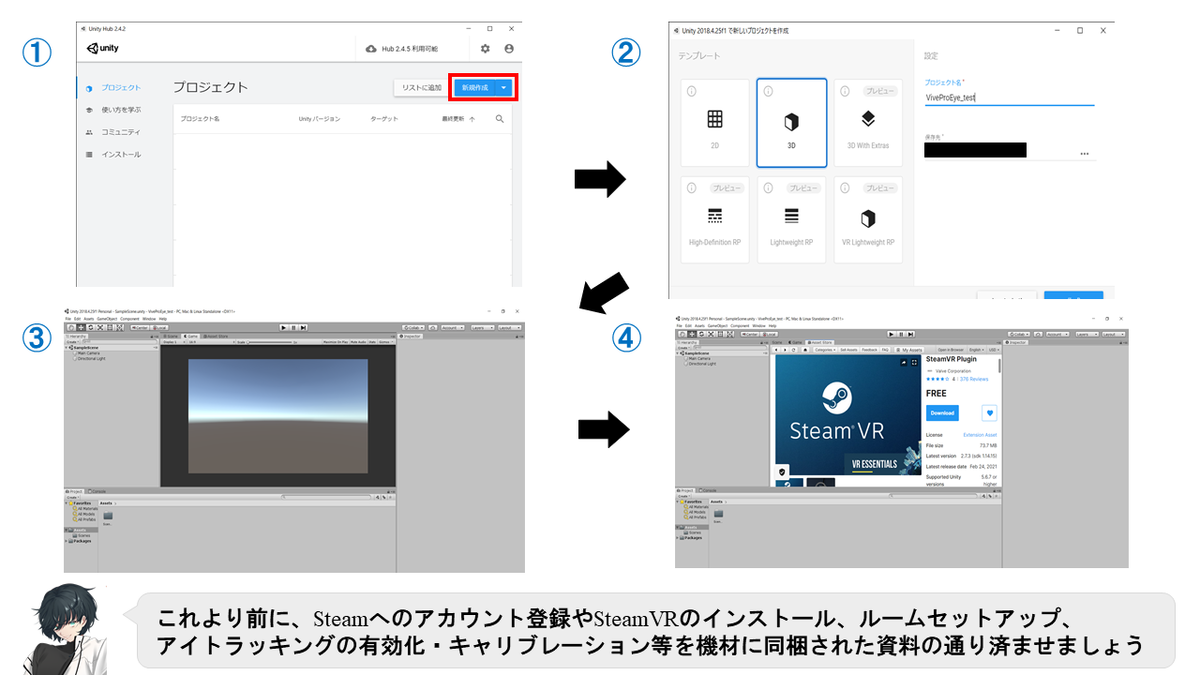
Task: Toggle Local handle mode in Asset Store editor
Action: point(770,334)
